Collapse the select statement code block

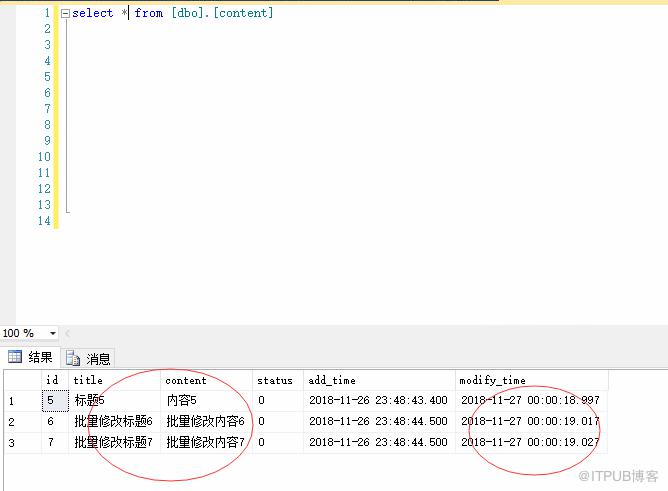(65, 14)
